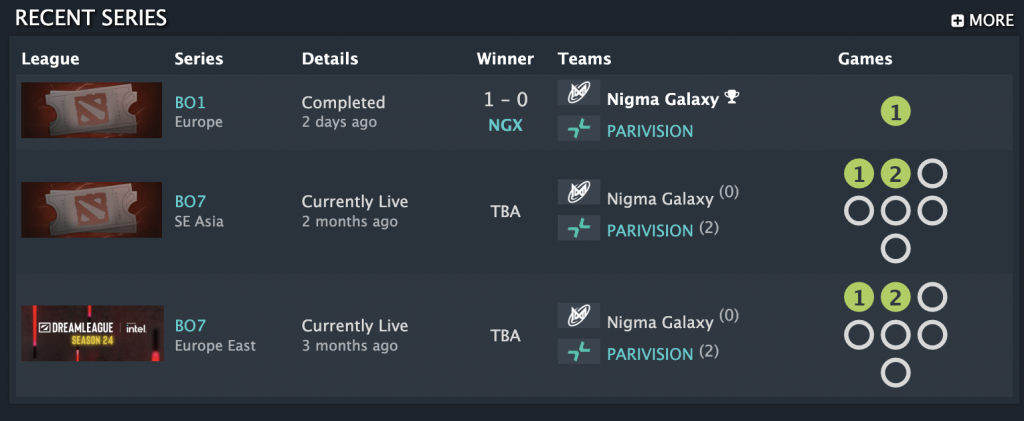
Task: Click Nigma Galaxy logo in SE Asia row
Action: (579, 193)
